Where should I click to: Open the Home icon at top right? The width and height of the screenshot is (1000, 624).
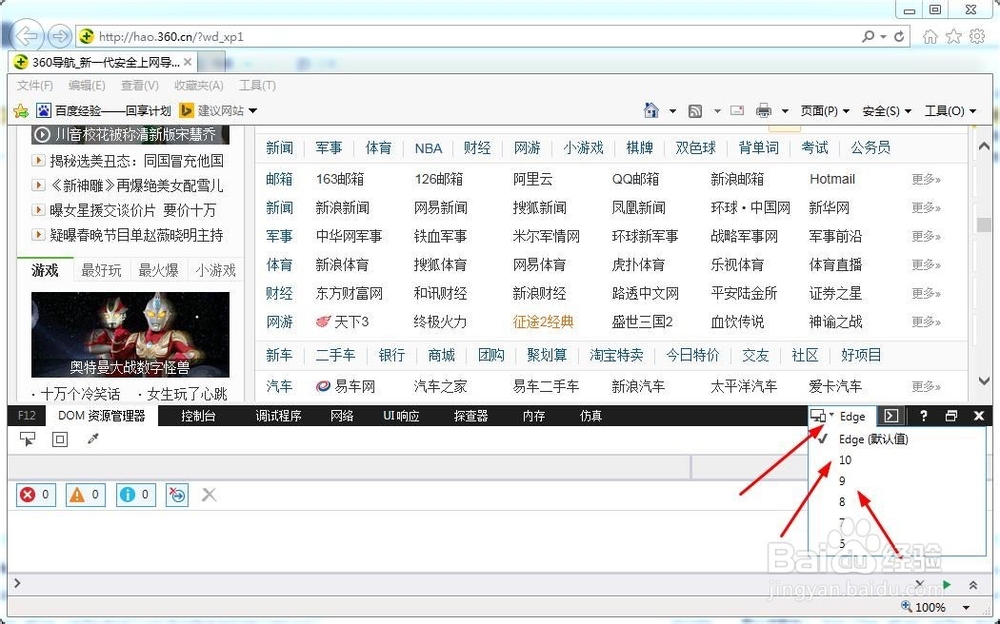[930, 36]
